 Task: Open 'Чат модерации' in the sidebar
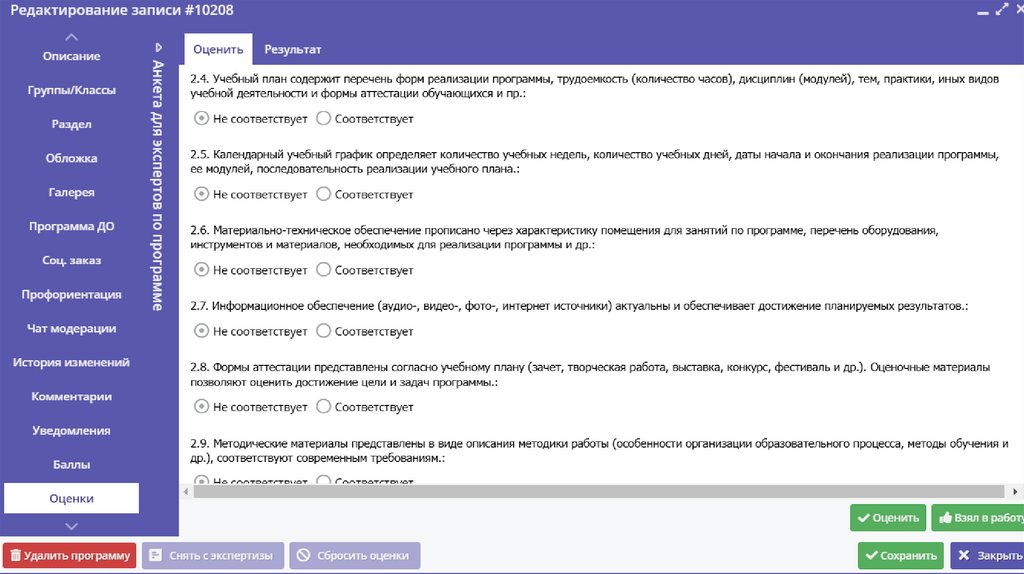[x=71, y=328]
